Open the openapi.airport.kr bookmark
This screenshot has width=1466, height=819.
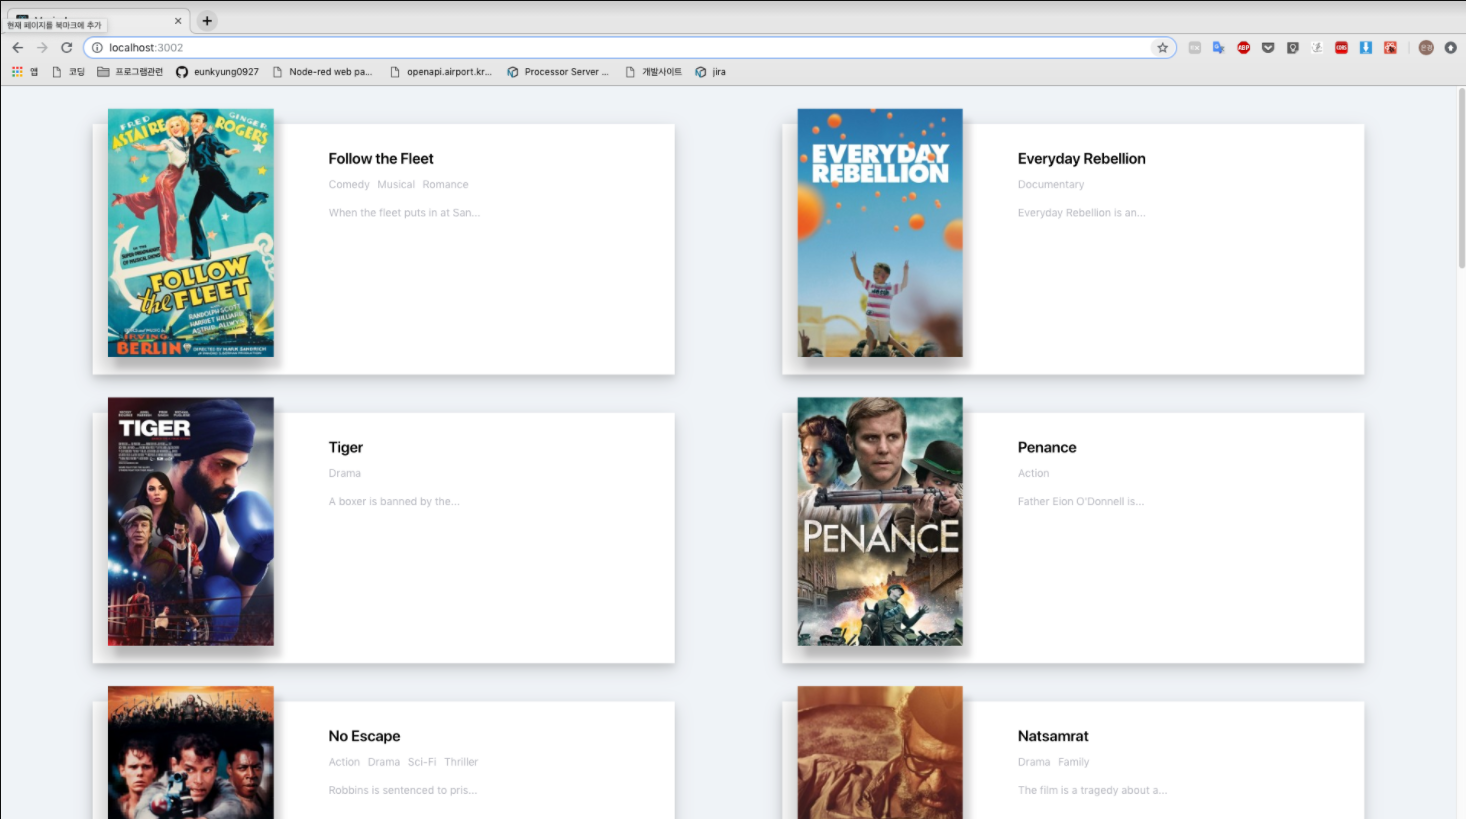(x=441, y=72)
